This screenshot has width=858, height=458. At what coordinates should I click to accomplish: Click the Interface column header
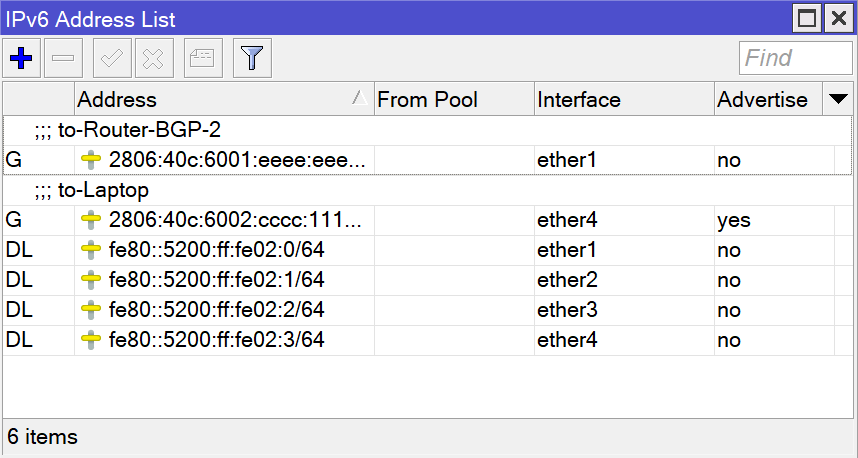tap(623, 99)
